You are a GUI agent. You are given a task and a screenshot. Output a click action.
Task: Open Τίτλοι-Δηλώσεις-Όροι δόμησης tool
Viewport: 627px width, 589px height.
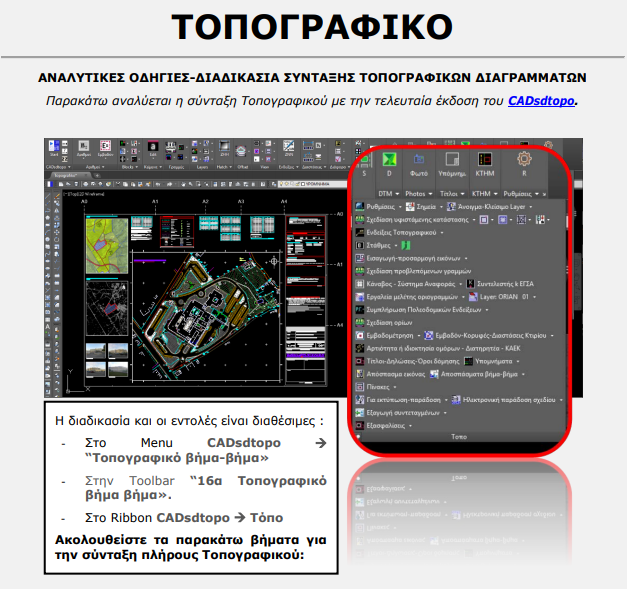pos(408,361)
